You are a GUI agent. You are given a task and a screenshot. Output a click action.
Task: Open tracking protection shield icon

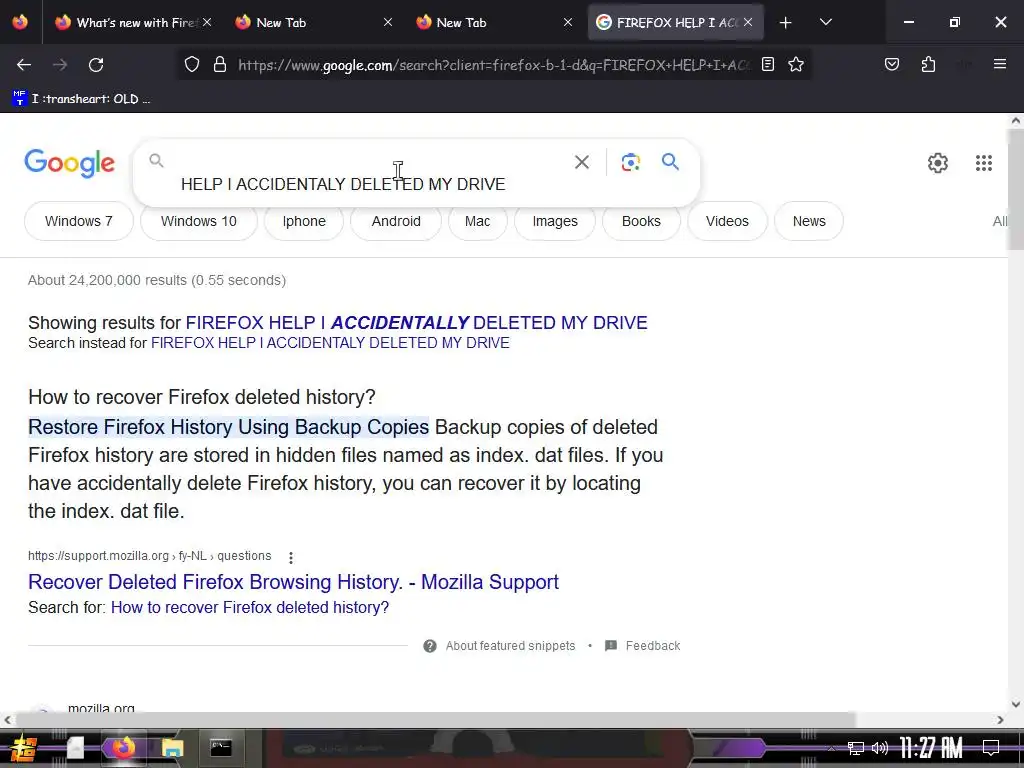pos(191,65)
